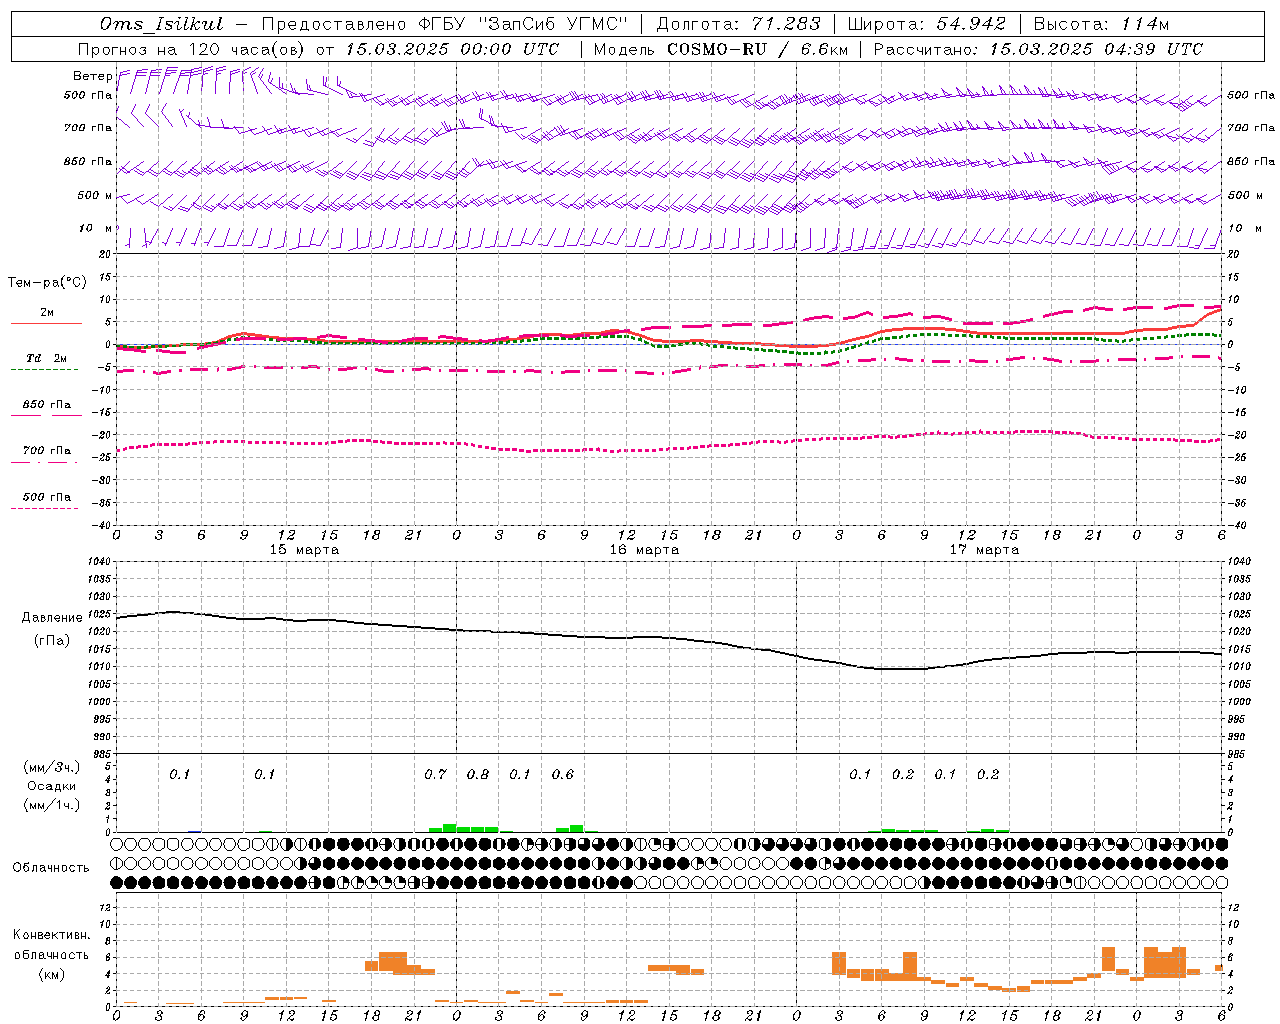Image resolution: width=1280 pixels, height=1024 pixels.
Task: Click the Тем-ра(°C) axis label
Action: click(47, 283)
